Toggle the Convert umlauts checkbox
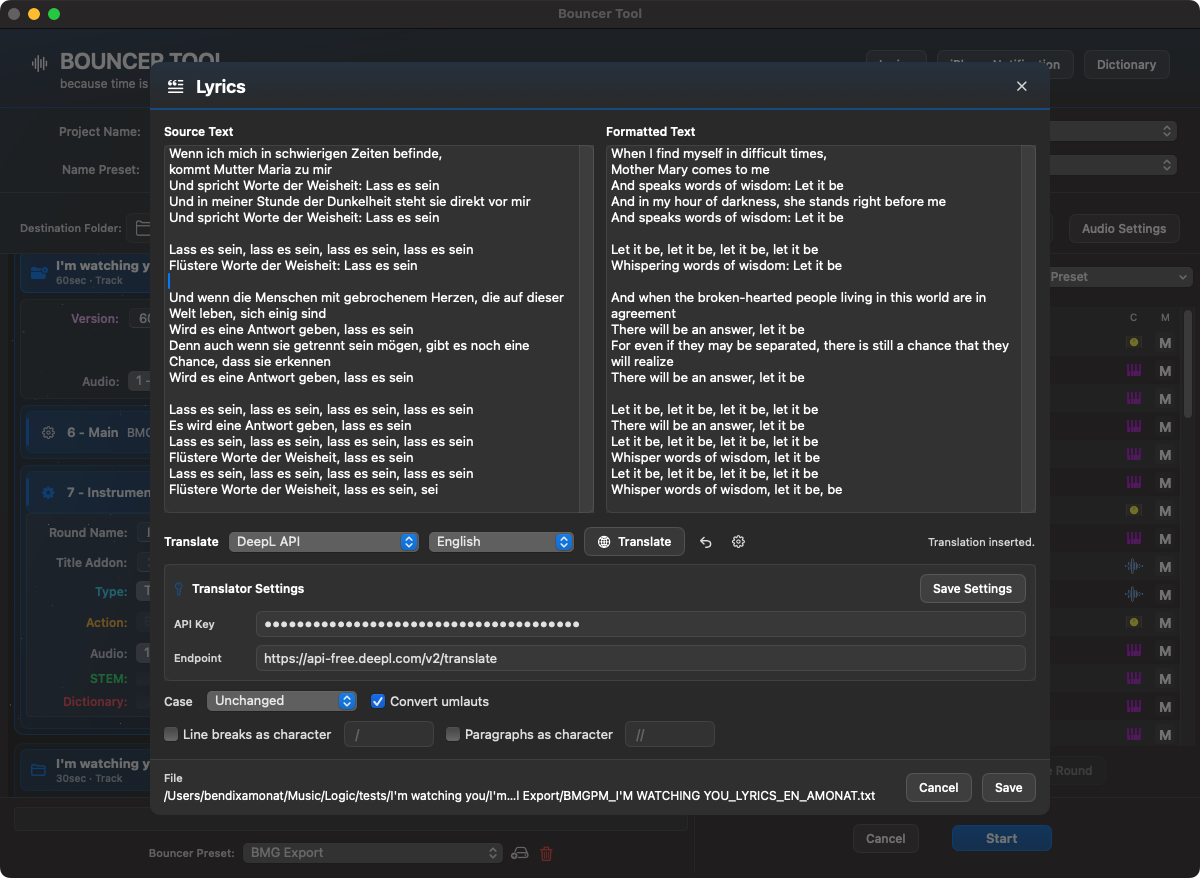Viewport: 1200px width, 878px height. pos(378,701)
